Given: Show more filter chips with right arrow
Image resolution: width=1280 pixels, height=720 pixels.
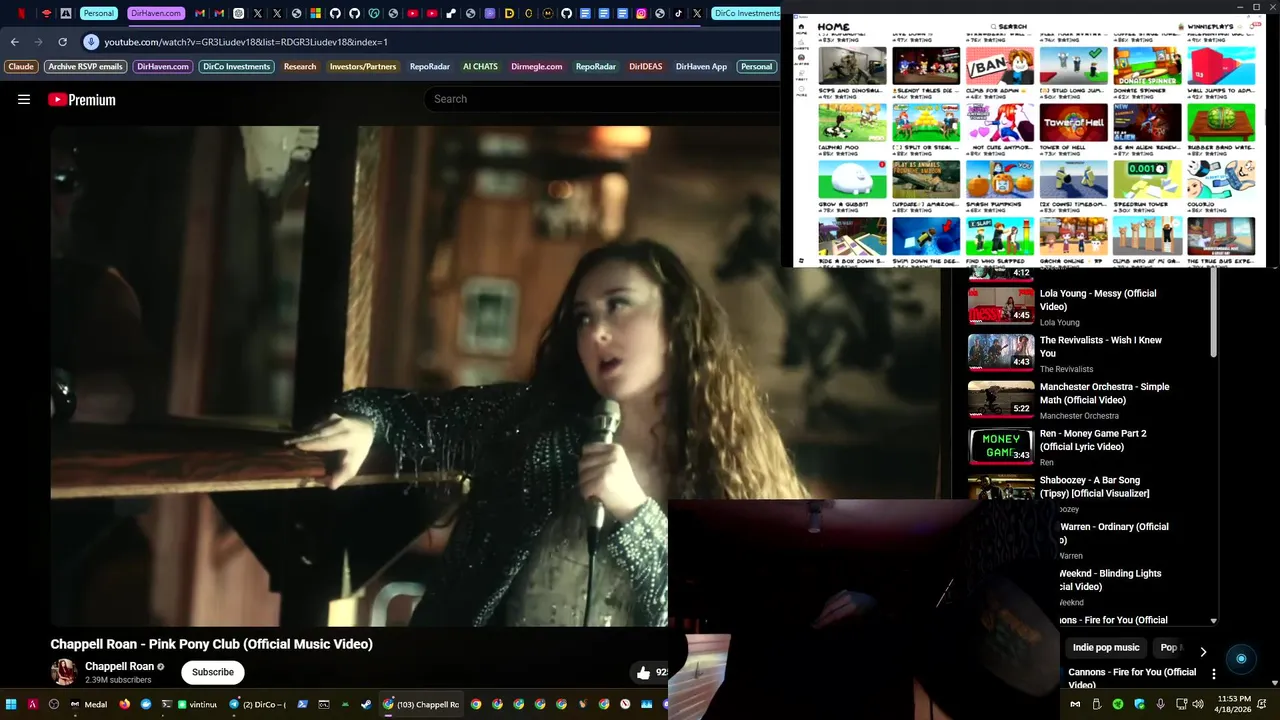Looking at the screenshot, I should (x=1203, y=651).
